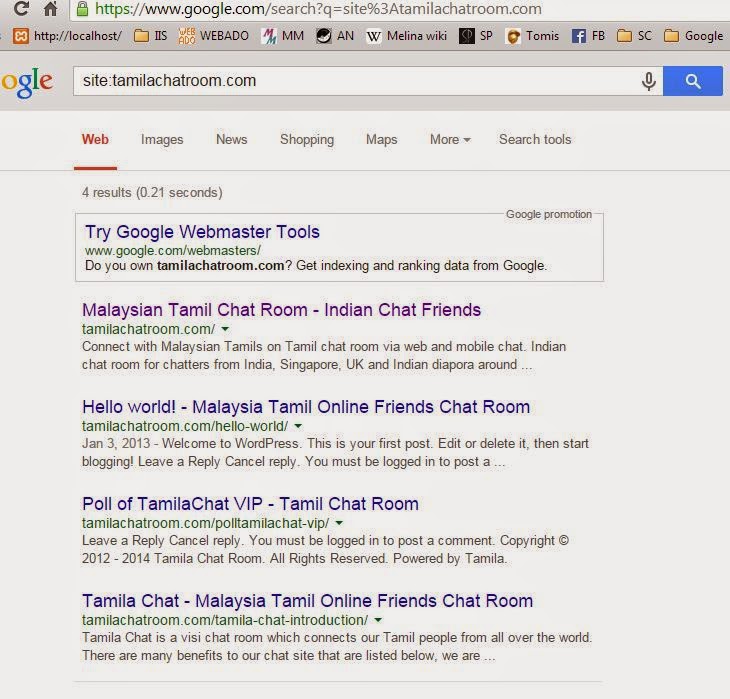
Task: Click the www.google.com/webmasters/ URL
Action: 173,251
